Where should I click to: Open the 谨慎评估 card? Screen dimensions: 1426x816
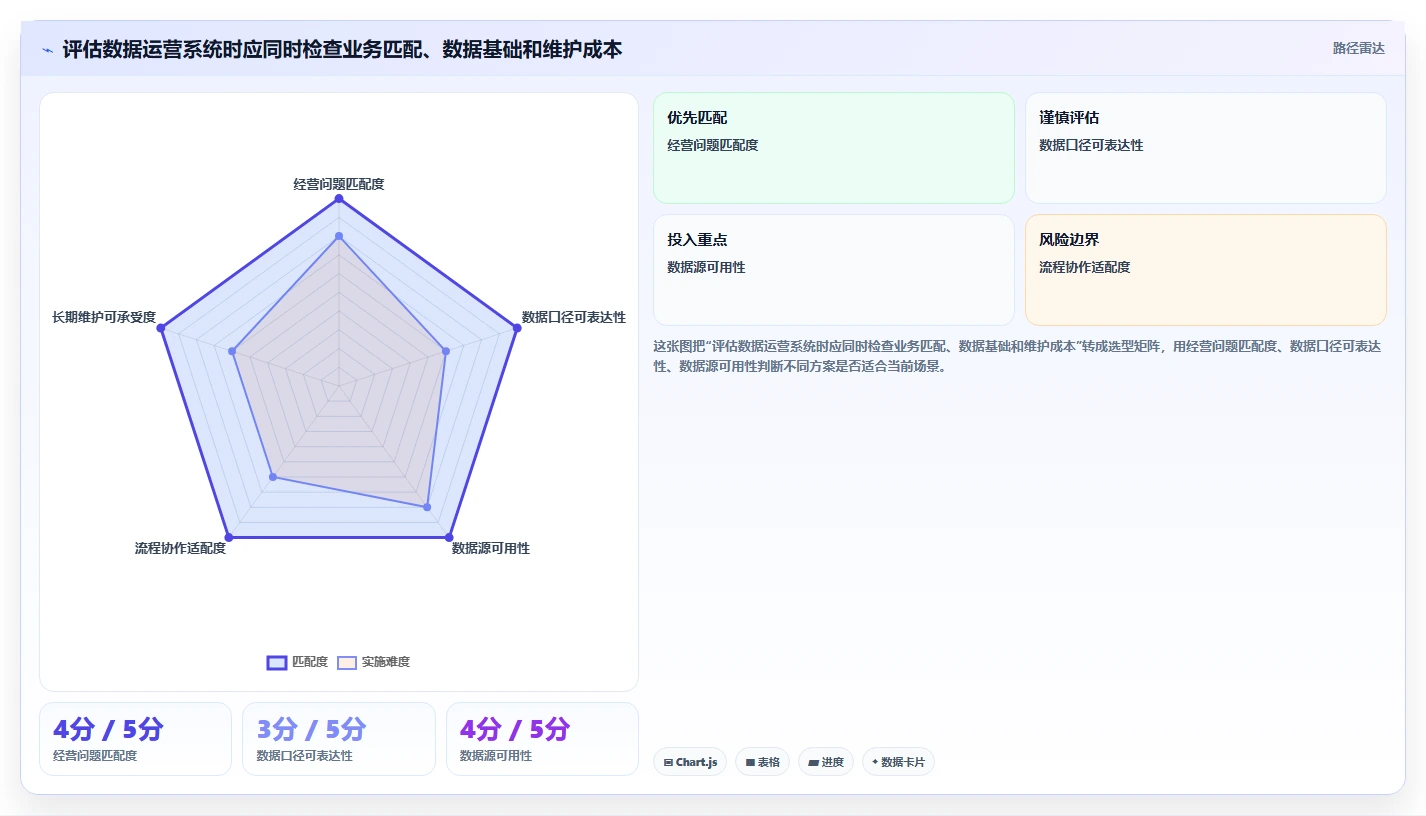pos(1206,148)
